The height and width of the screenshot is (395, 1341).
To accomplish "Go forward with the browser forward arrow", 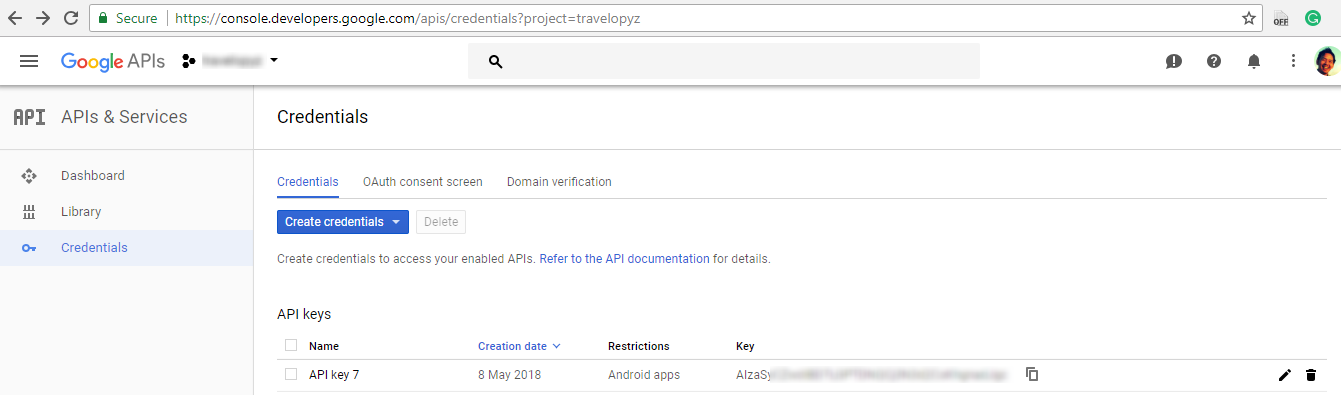I will point(43,18).
